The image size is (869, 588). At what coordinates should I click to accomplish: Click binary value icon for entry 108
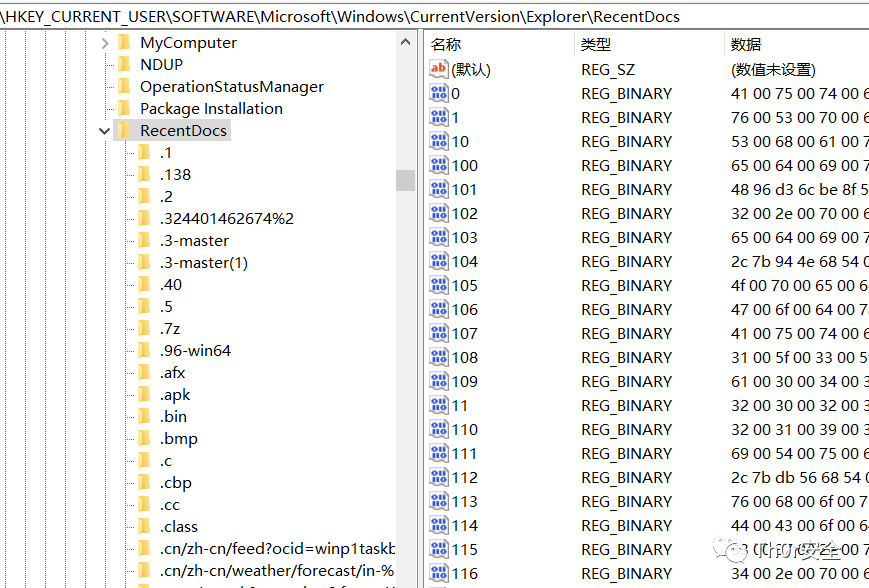438,357
